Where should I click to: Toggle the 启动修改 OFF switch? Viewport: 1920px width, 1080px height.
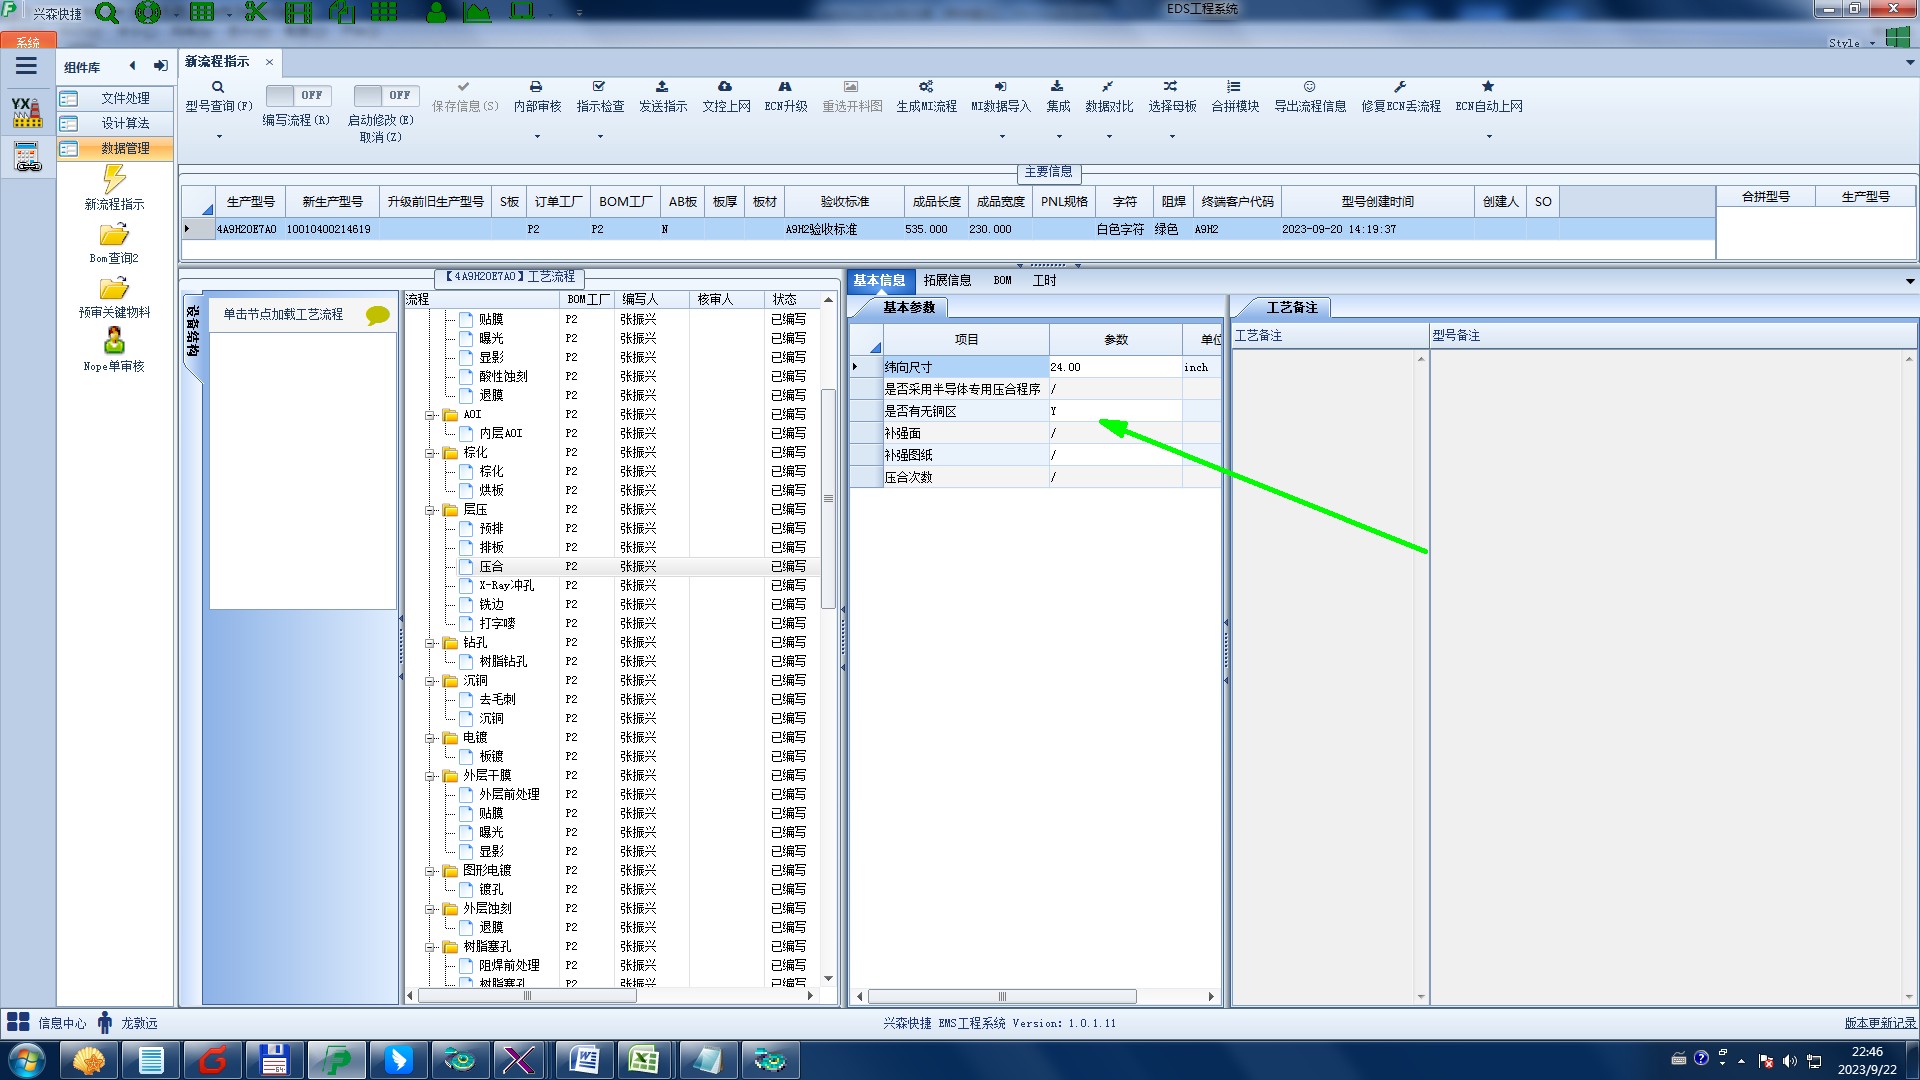point(385,95)
